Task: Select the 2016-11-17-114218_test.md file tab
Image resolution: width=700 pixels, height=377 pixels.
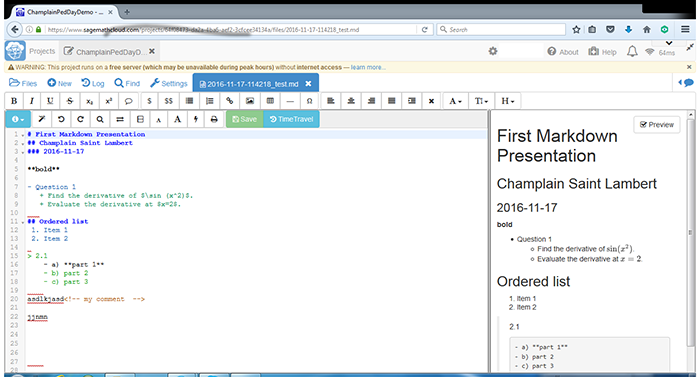Action: pos(253,84)
